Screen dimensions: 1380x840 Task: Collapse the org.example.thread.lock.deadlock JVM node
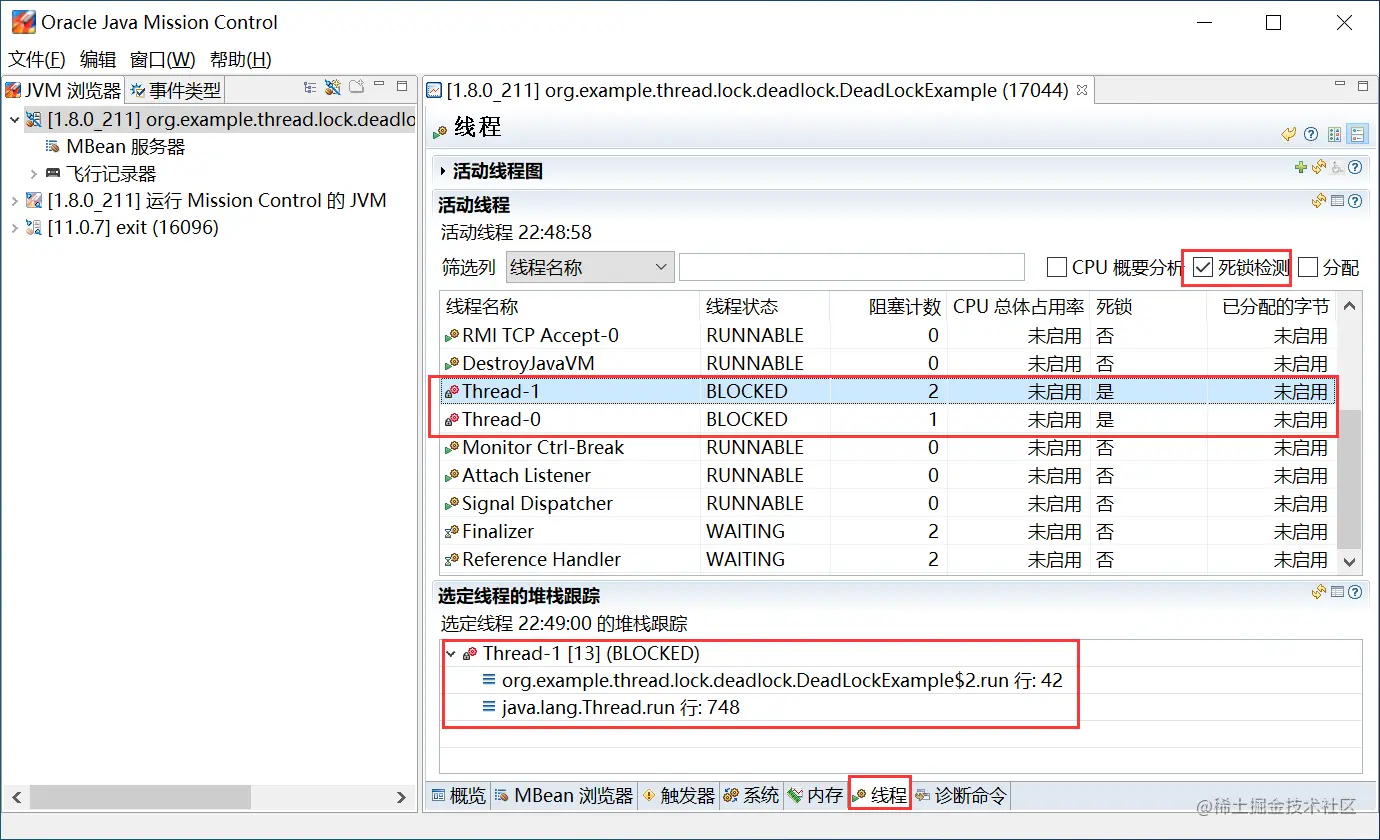pyautogui.click(x=14, y=120)
